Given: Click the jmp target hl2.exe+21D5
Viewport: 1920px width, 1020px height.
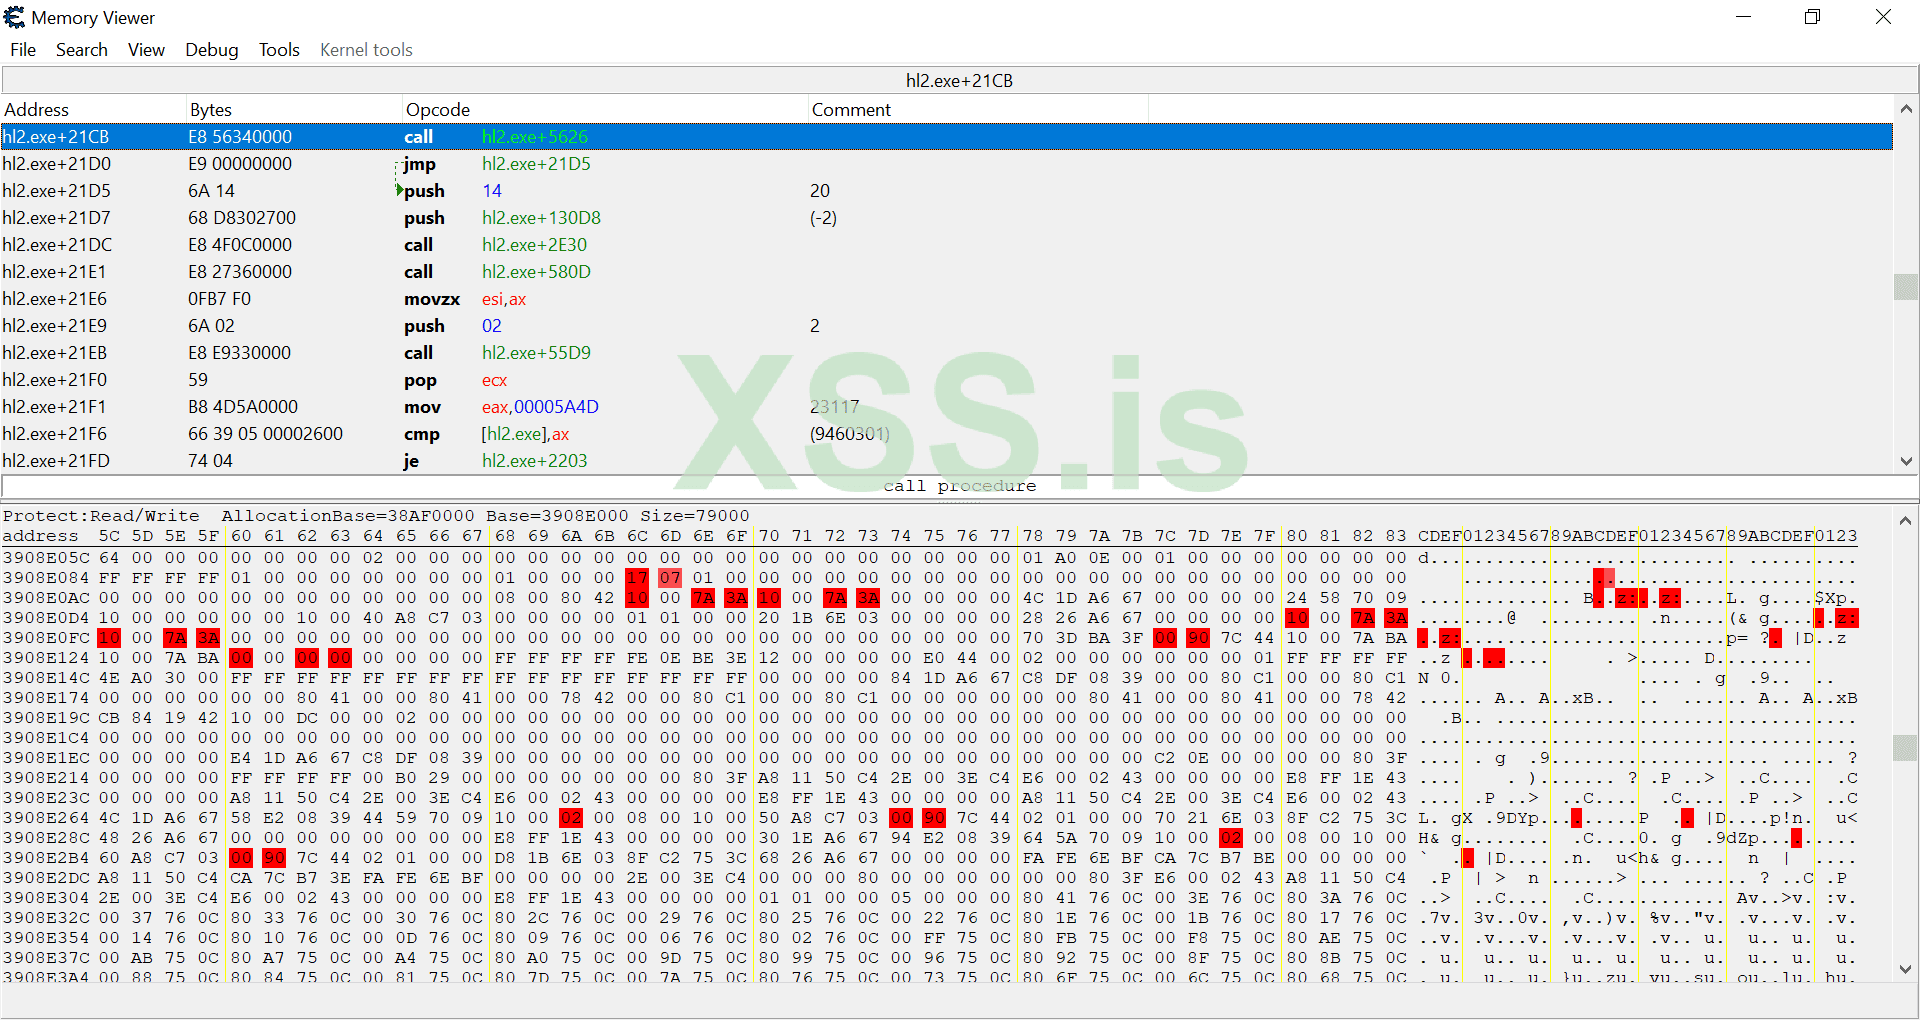Looking at the screenshot, I should pyautogui.click(x=536, y=164).
